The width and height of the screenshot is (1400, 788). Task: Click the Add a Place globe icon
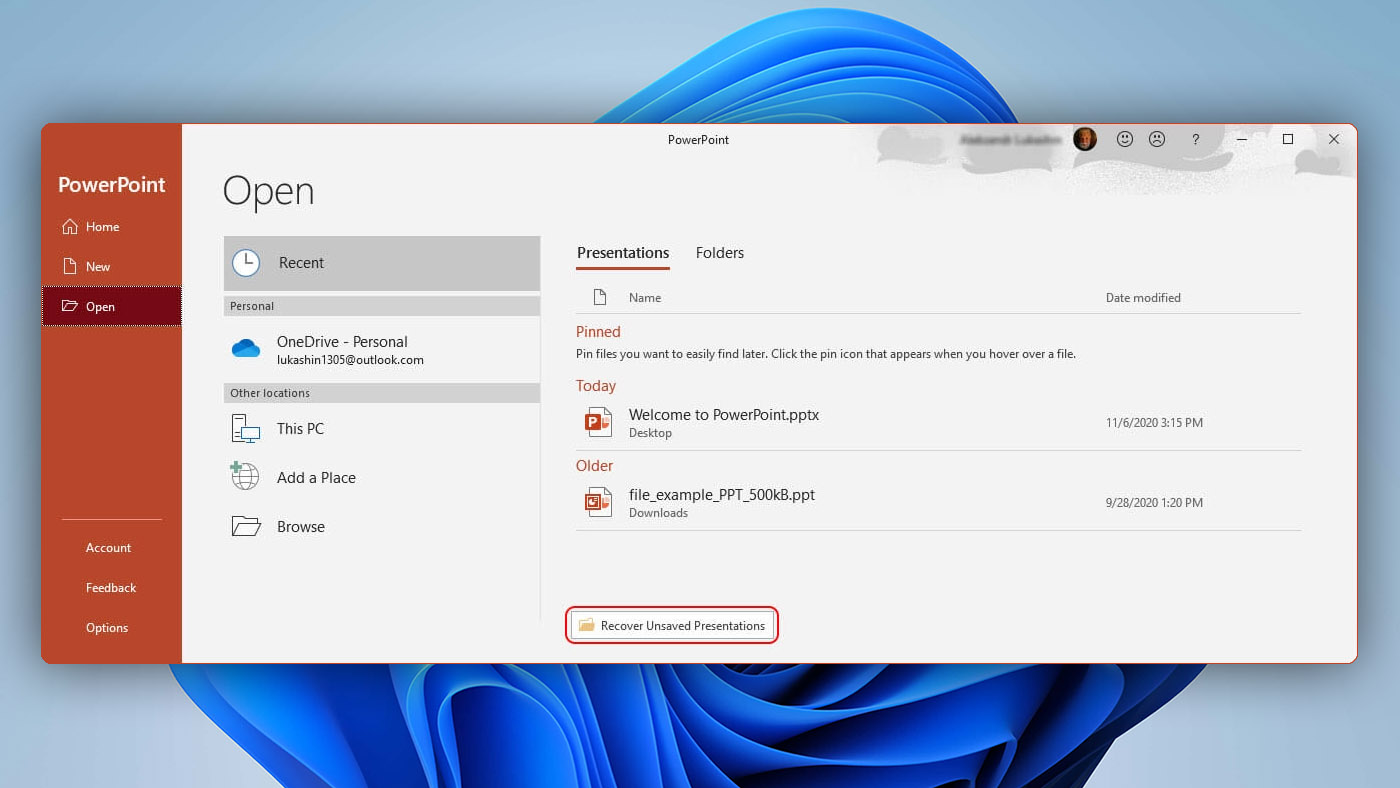click(245, 476)
